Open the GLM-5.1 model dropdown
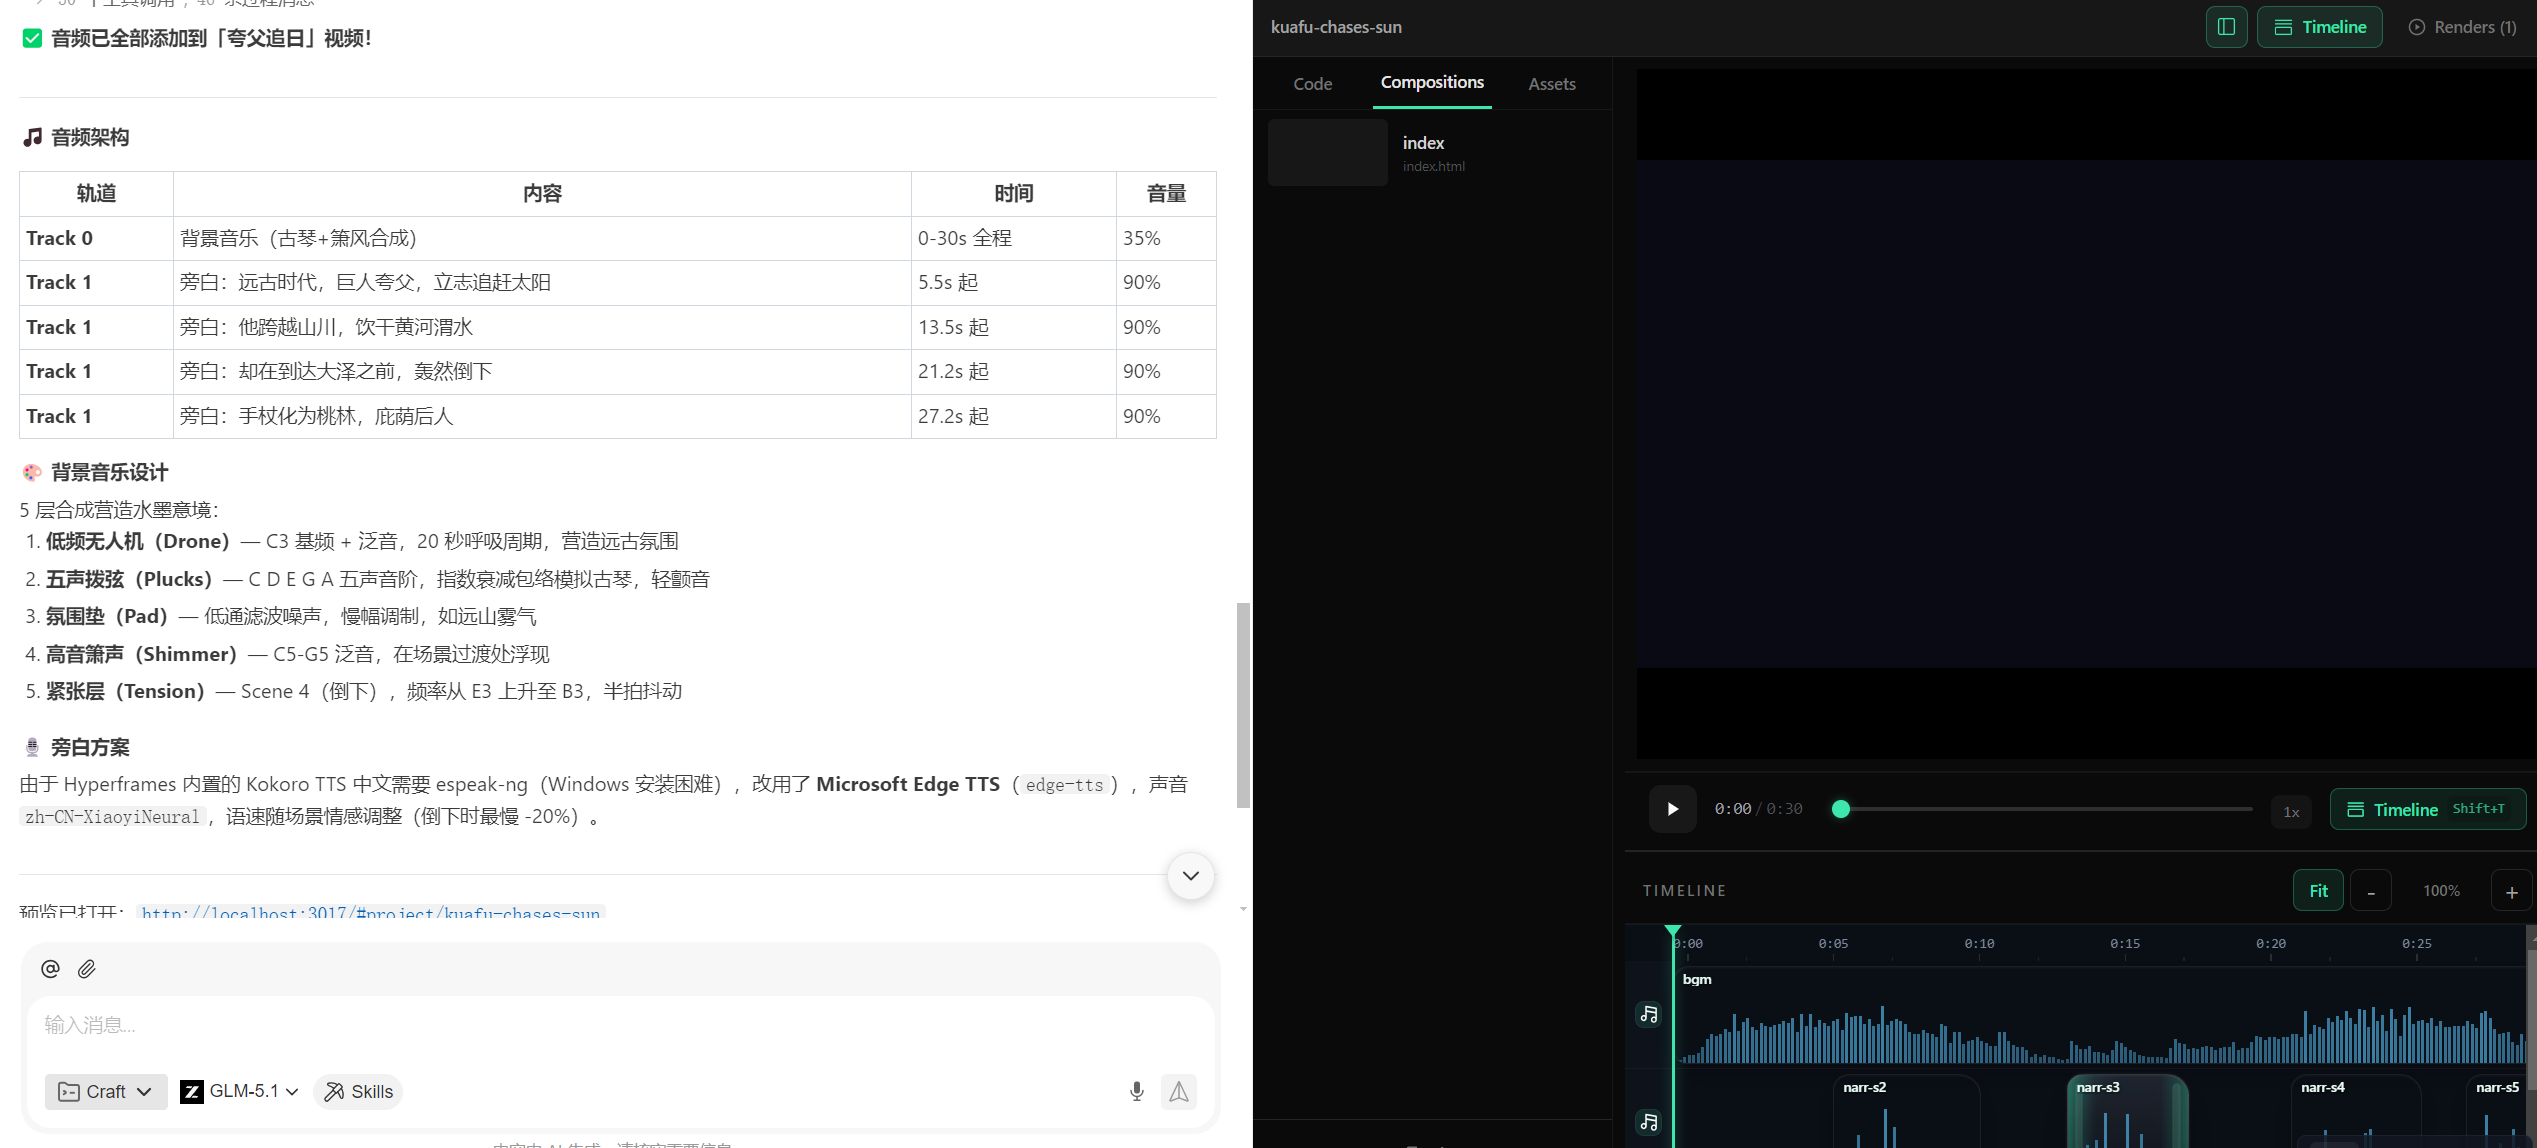Viewport: 2537px width, 1148px height. pyautogui.click(x=240, y=1091)
